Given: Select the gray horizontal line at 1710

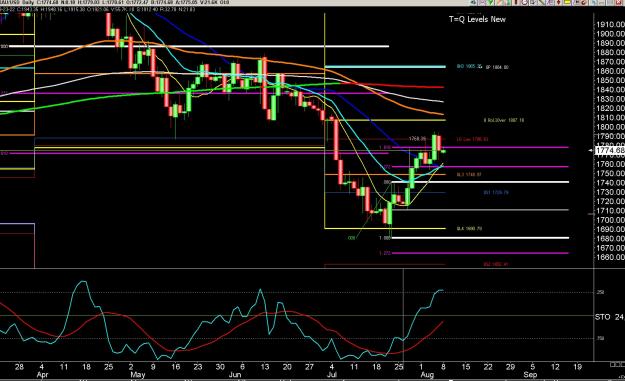Looking at the screenshot, I should pos(480,210).
